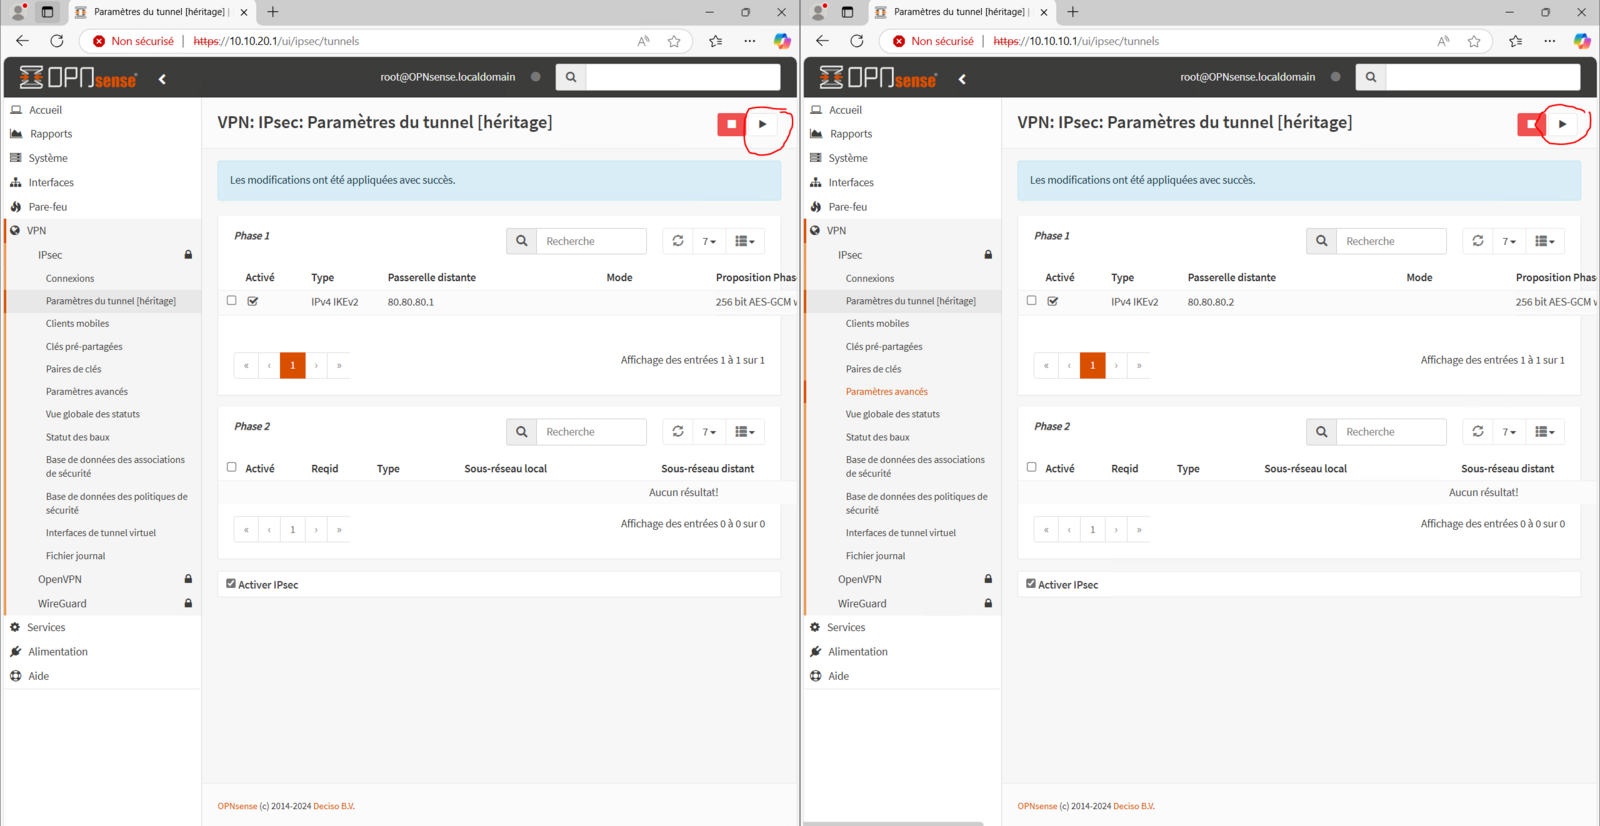Open Paramètres avancés in right sidebar
Screen dimensions: 1600x826
tap(886, 392)
